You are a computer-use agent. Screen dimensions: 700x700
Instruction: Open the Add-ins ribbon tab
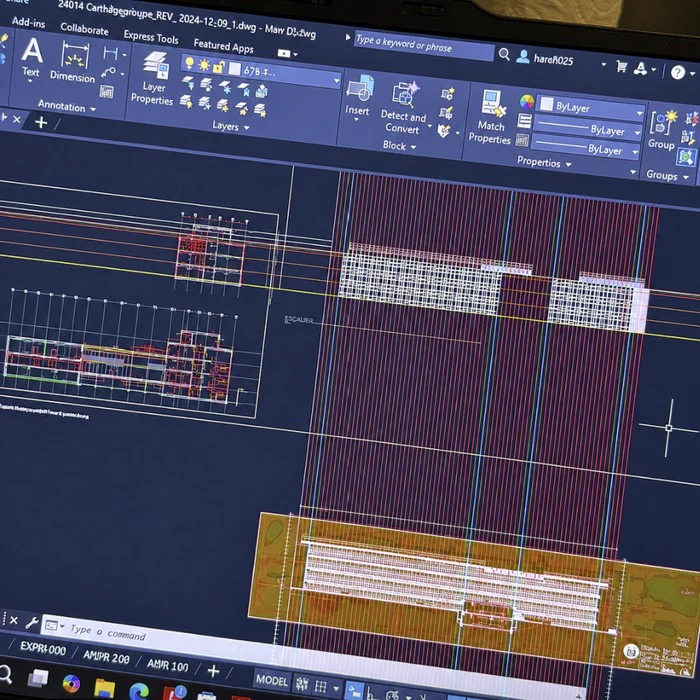29,22
